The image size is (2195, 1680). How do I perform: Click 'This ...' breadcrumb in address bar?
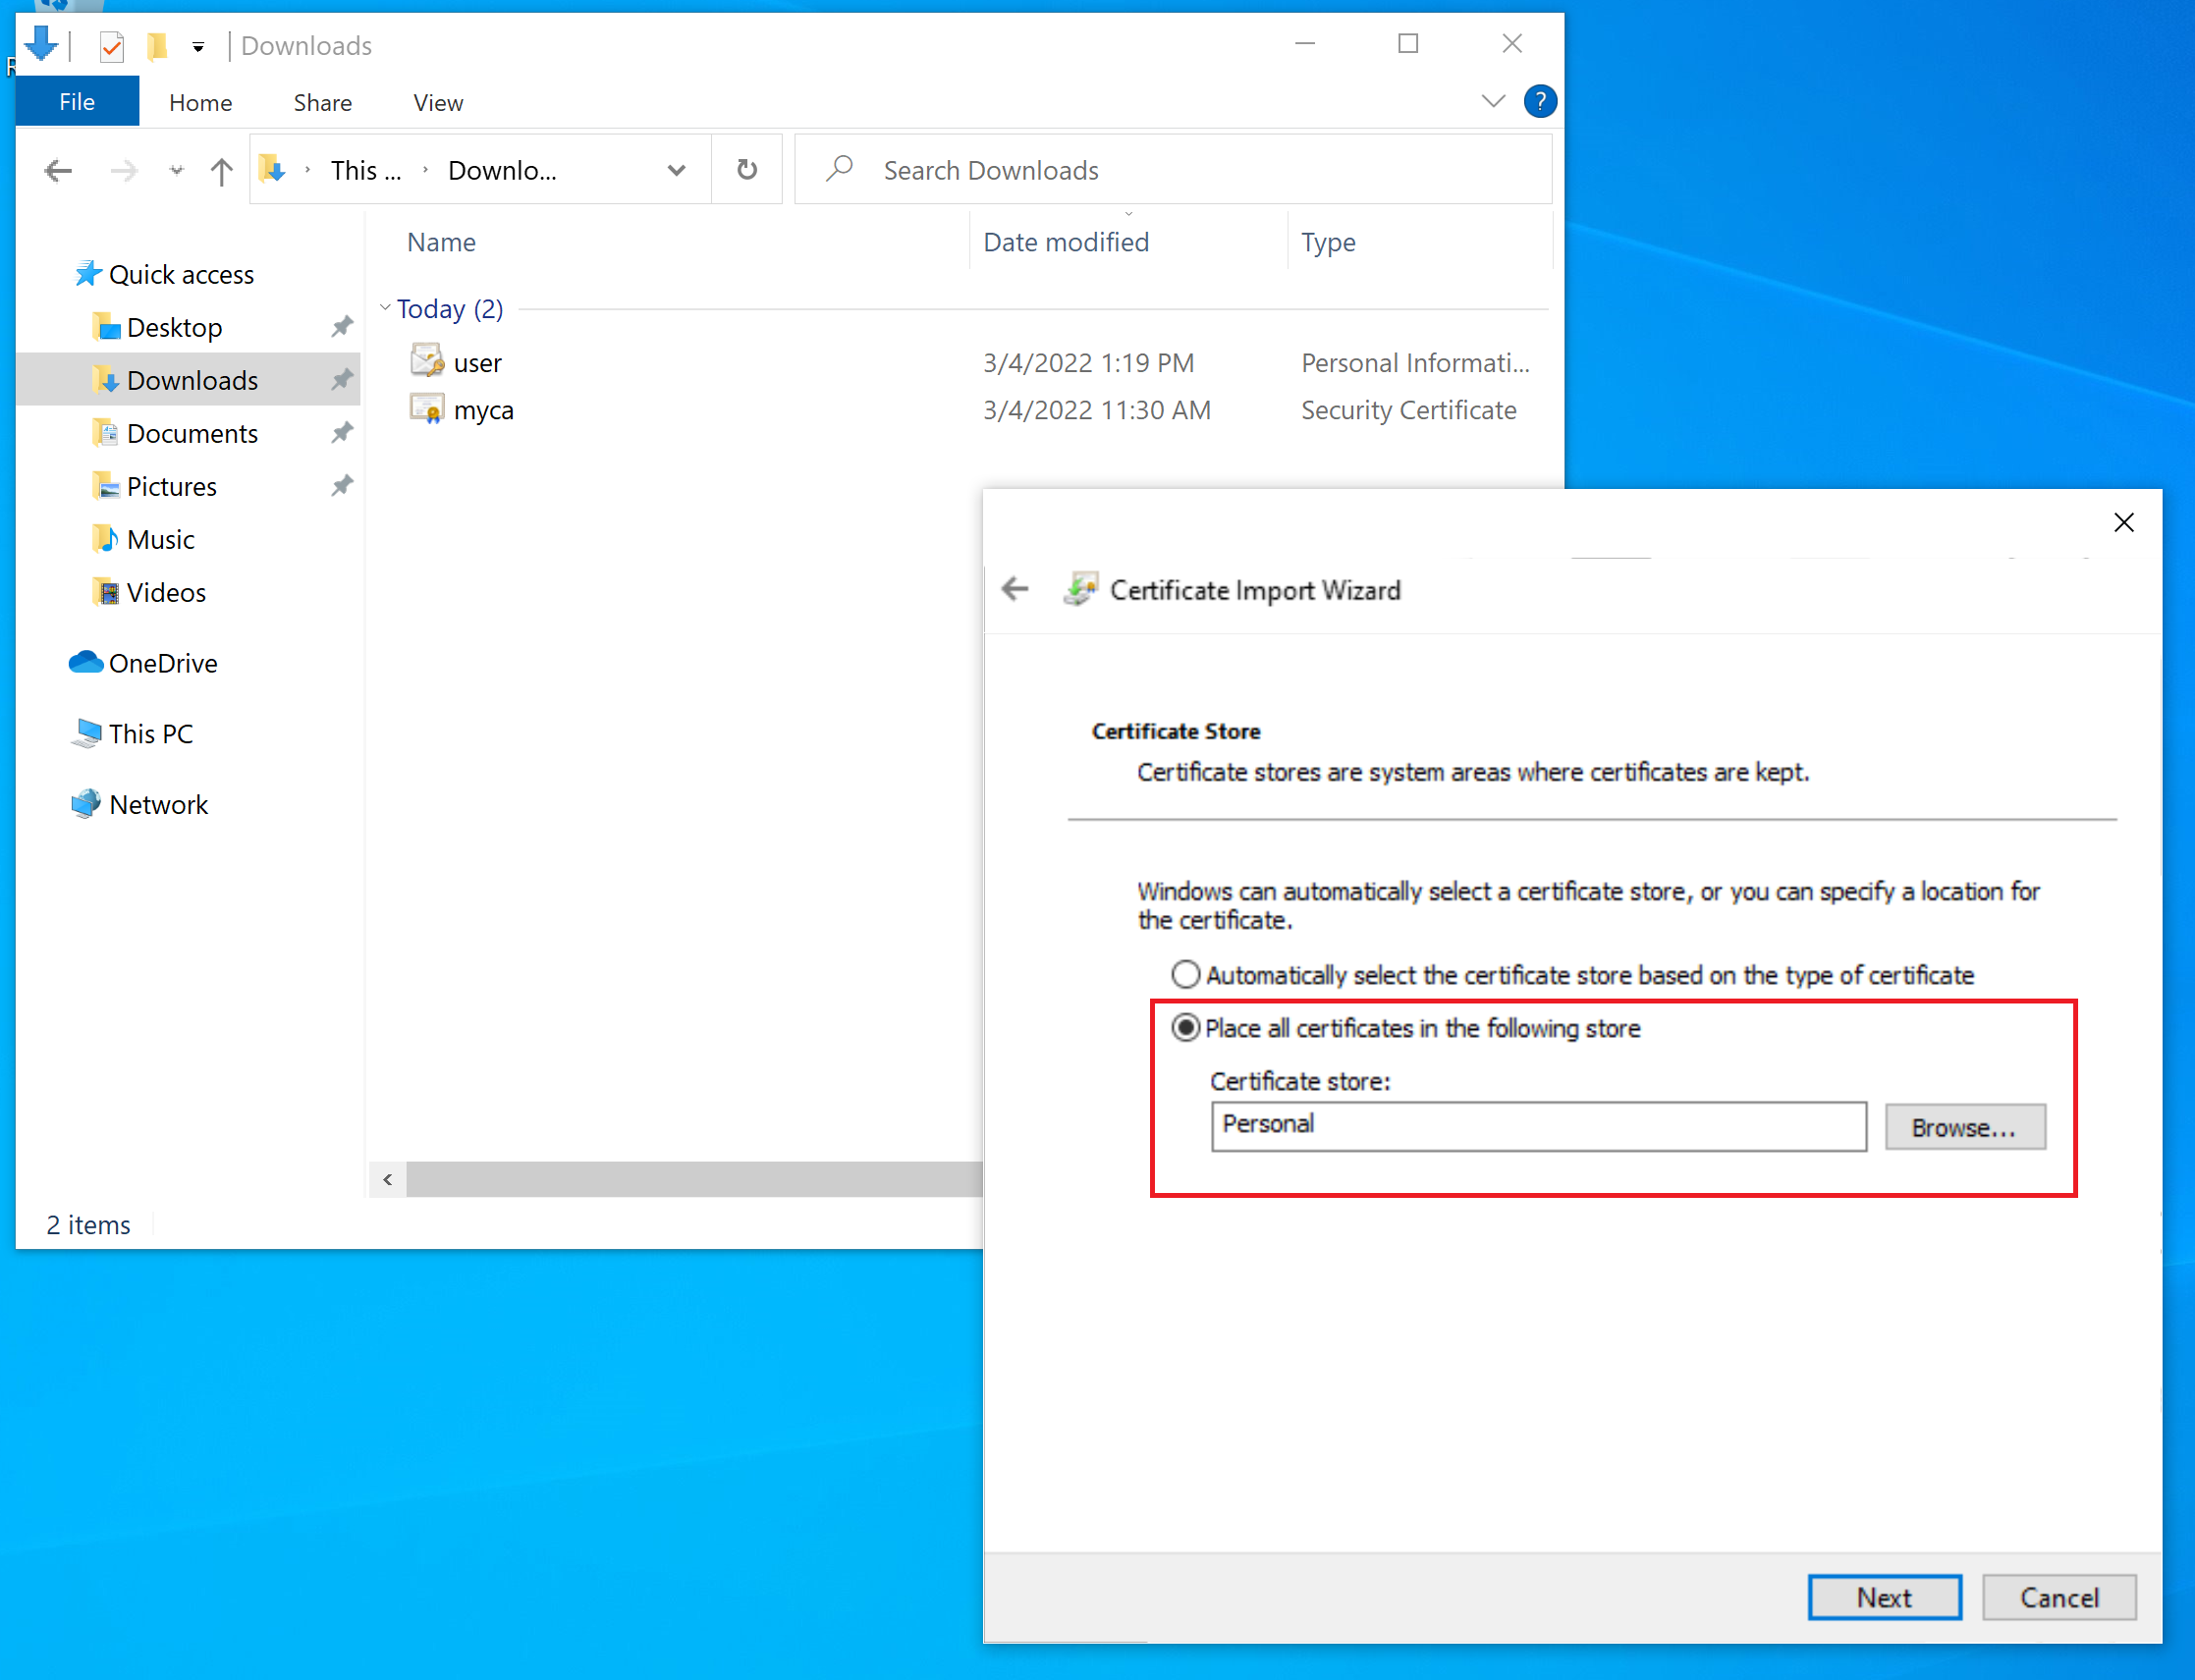tap(366, 171)
